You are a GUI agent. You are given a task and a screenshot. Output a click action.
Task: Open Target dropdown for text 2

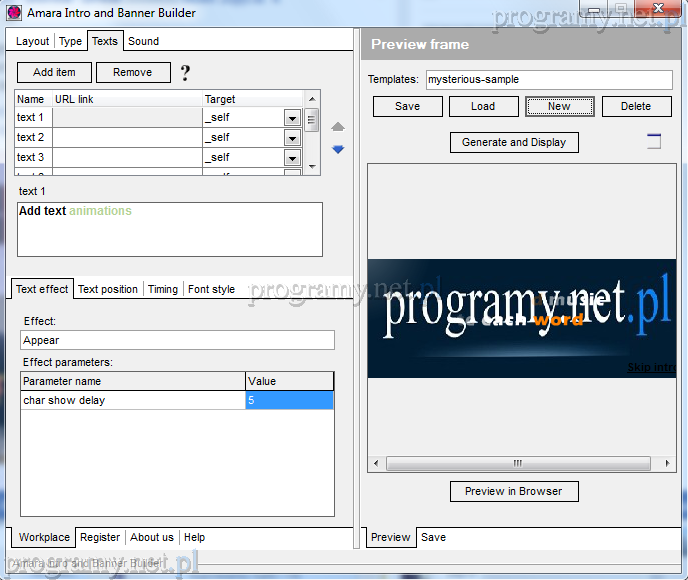(x=292, y=138)
